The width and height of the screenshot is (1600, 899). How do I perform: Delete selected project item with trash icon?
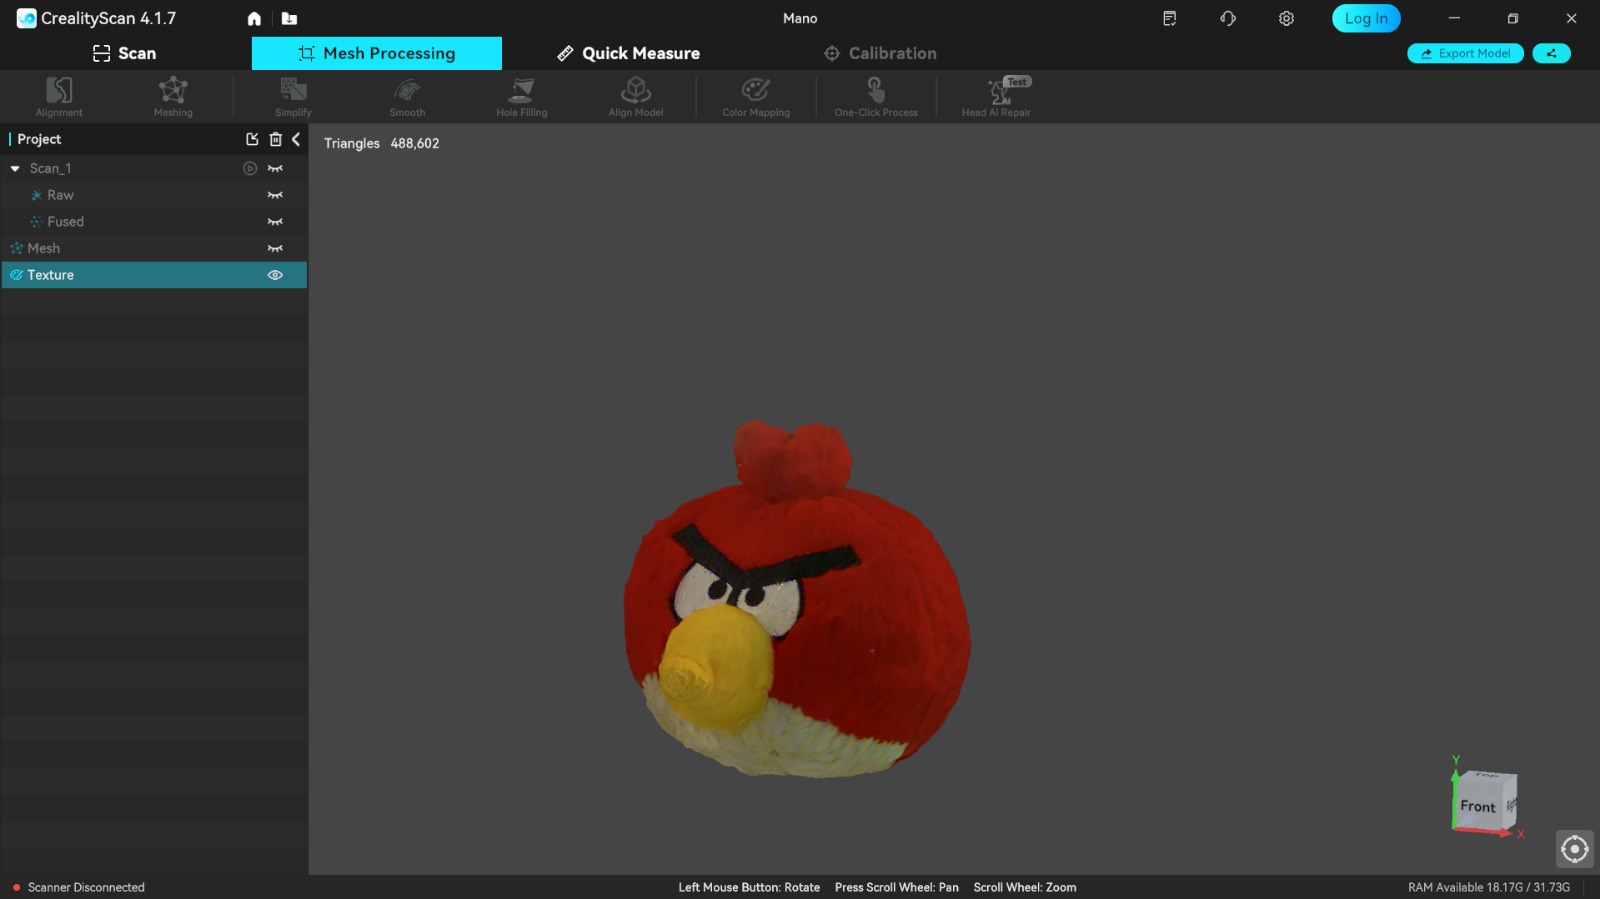tap(276, 140)
